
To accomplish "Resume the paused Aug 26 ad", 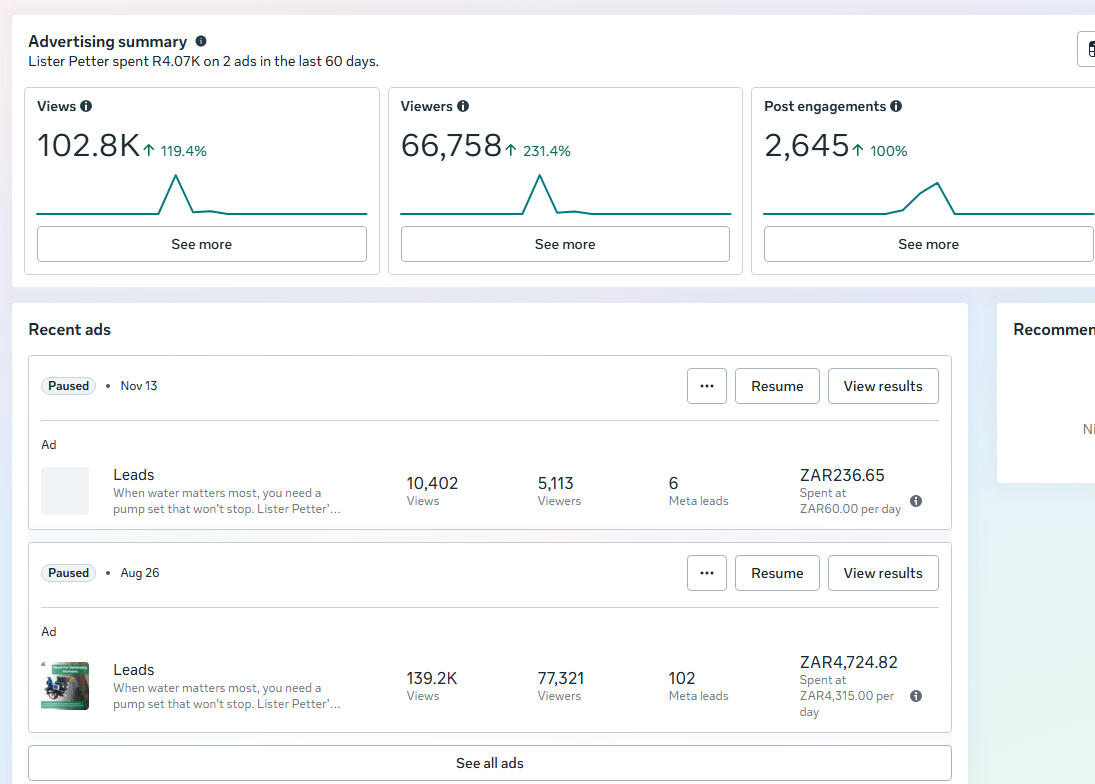I will [x=777, y=573].
